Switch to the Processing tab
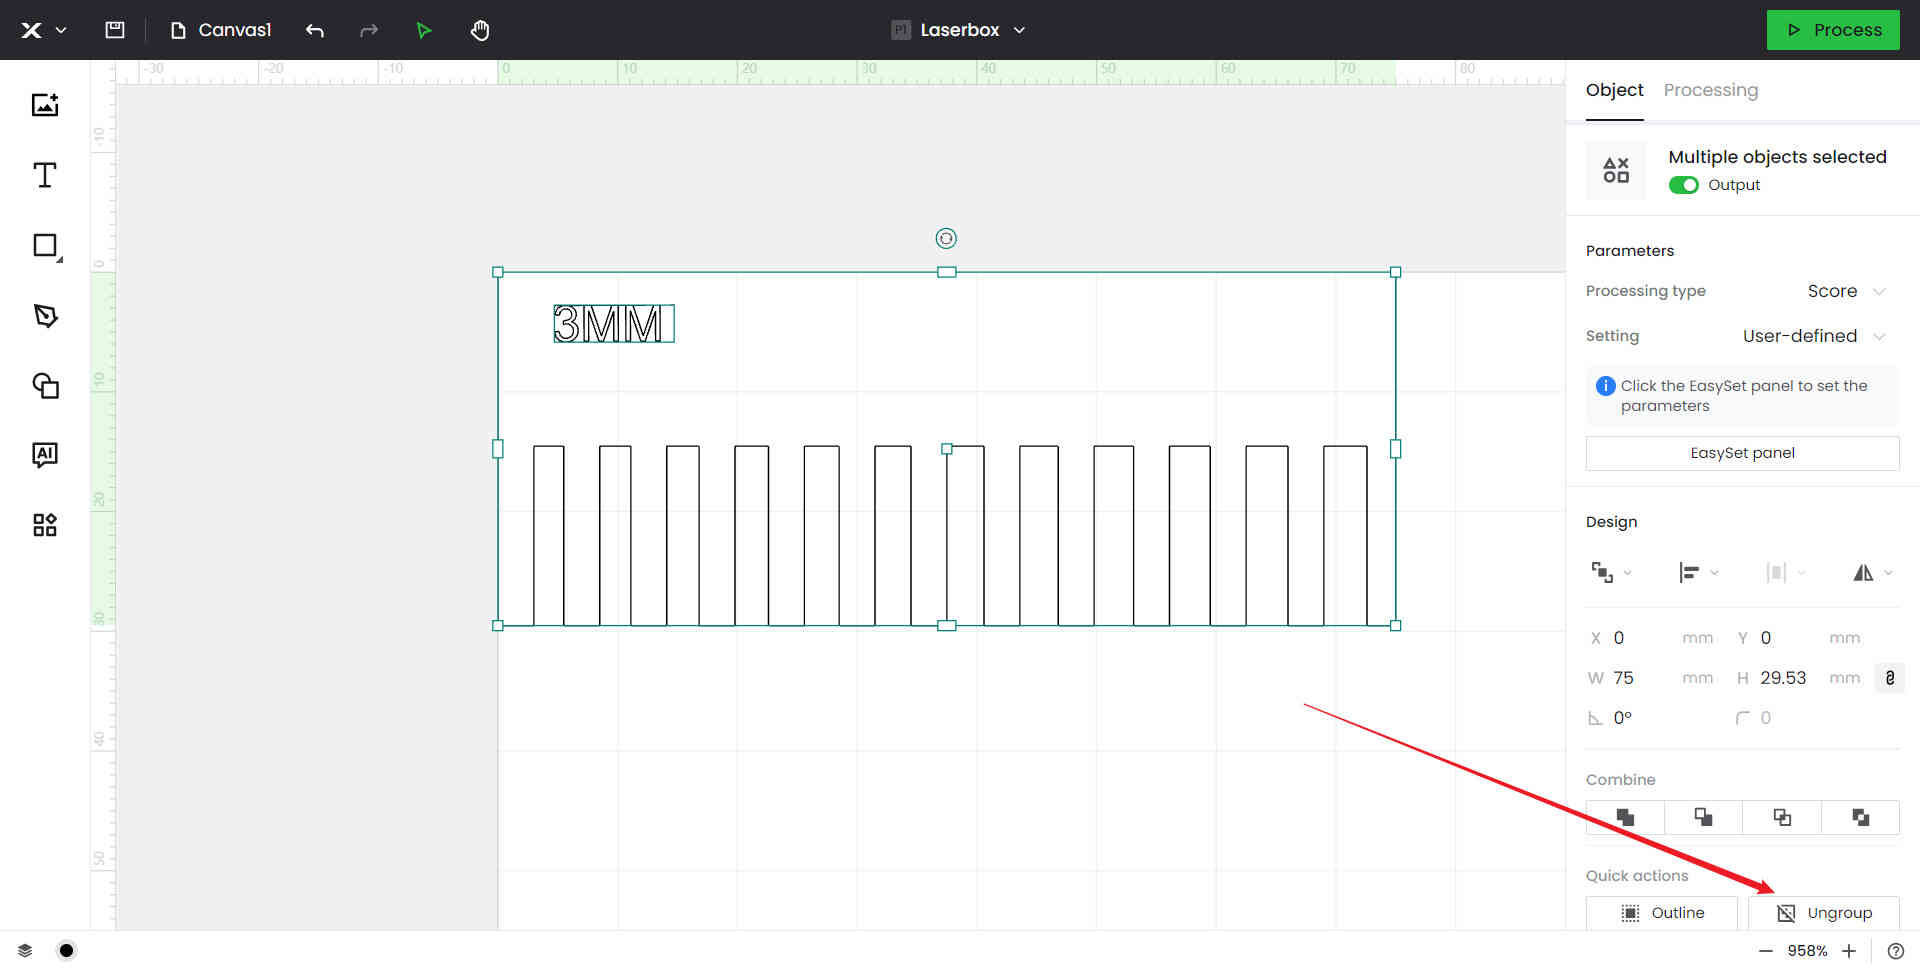Screen dimensions: 1920x970 coord(1710,90)
